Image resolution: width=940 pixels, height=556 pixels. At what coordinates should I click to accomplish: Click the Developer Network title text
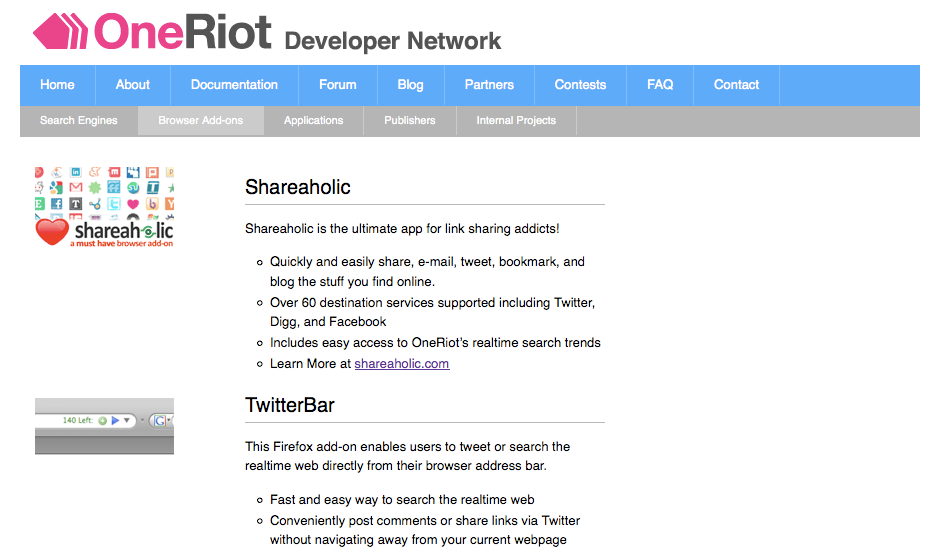pos(393,41)
